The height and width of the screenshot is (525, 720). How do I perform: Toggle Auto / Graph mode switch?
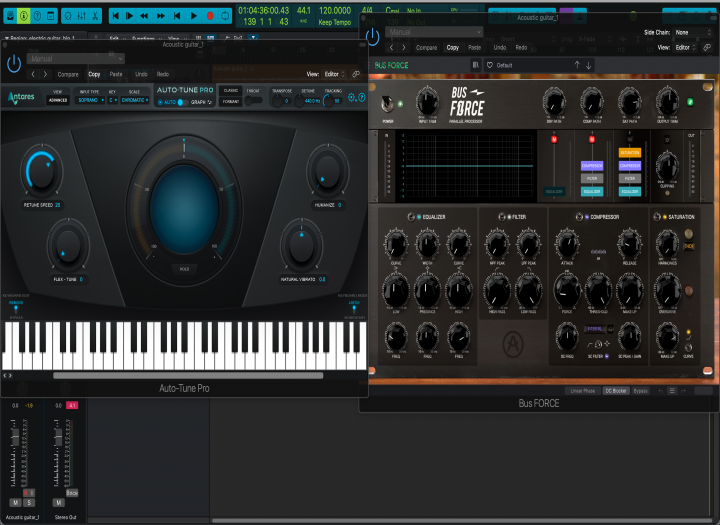coord(182,102)
